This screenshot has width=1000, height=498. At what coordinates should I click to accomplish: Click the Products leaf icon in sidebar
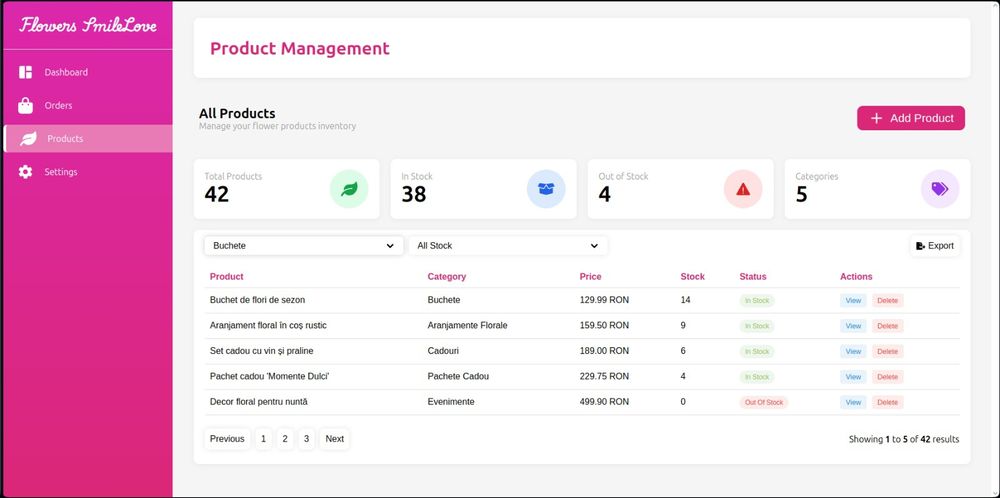point(28,138)
